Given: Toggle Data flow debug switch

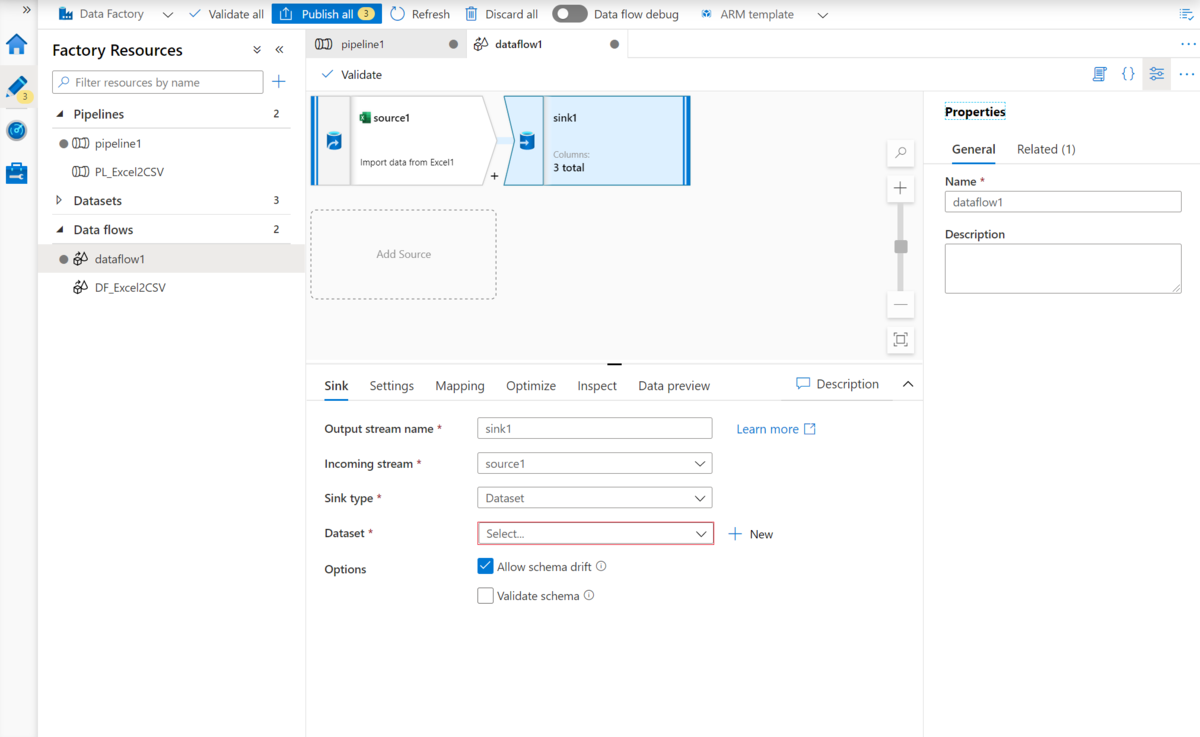Looking at the screenshot, I should [570, 14].
